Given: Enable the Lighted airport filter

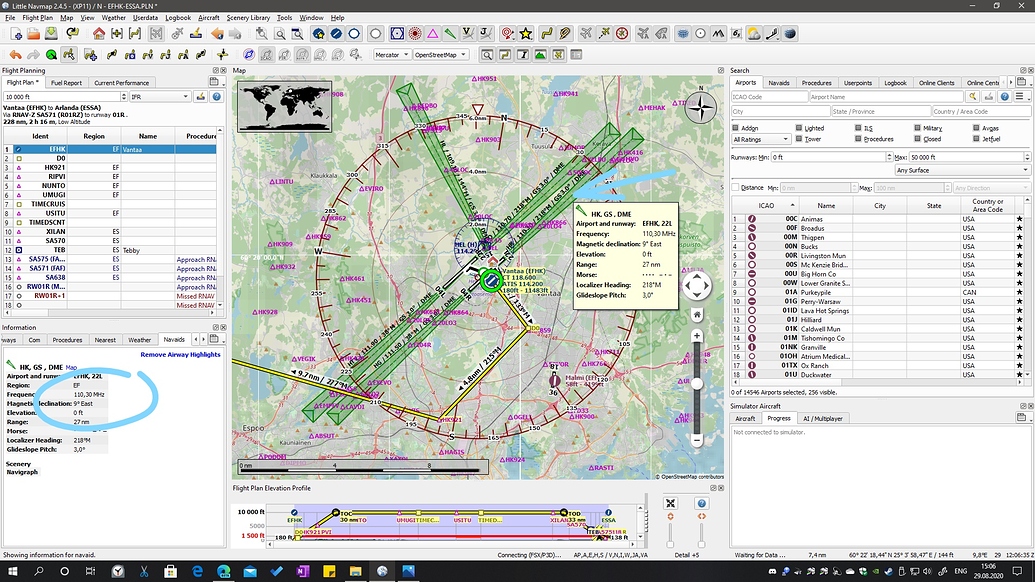Looking at the screenshot, I should click(799, 129).
